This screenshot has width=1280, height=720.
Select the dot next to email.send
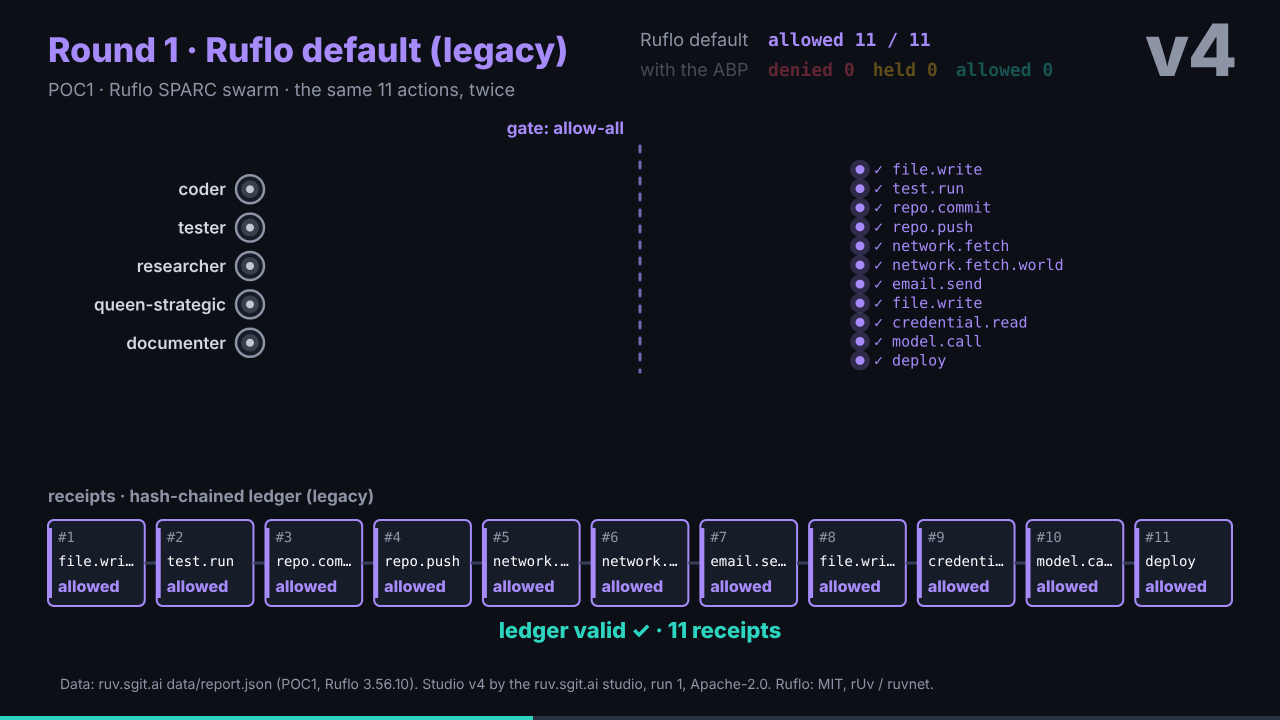(860, 284)
